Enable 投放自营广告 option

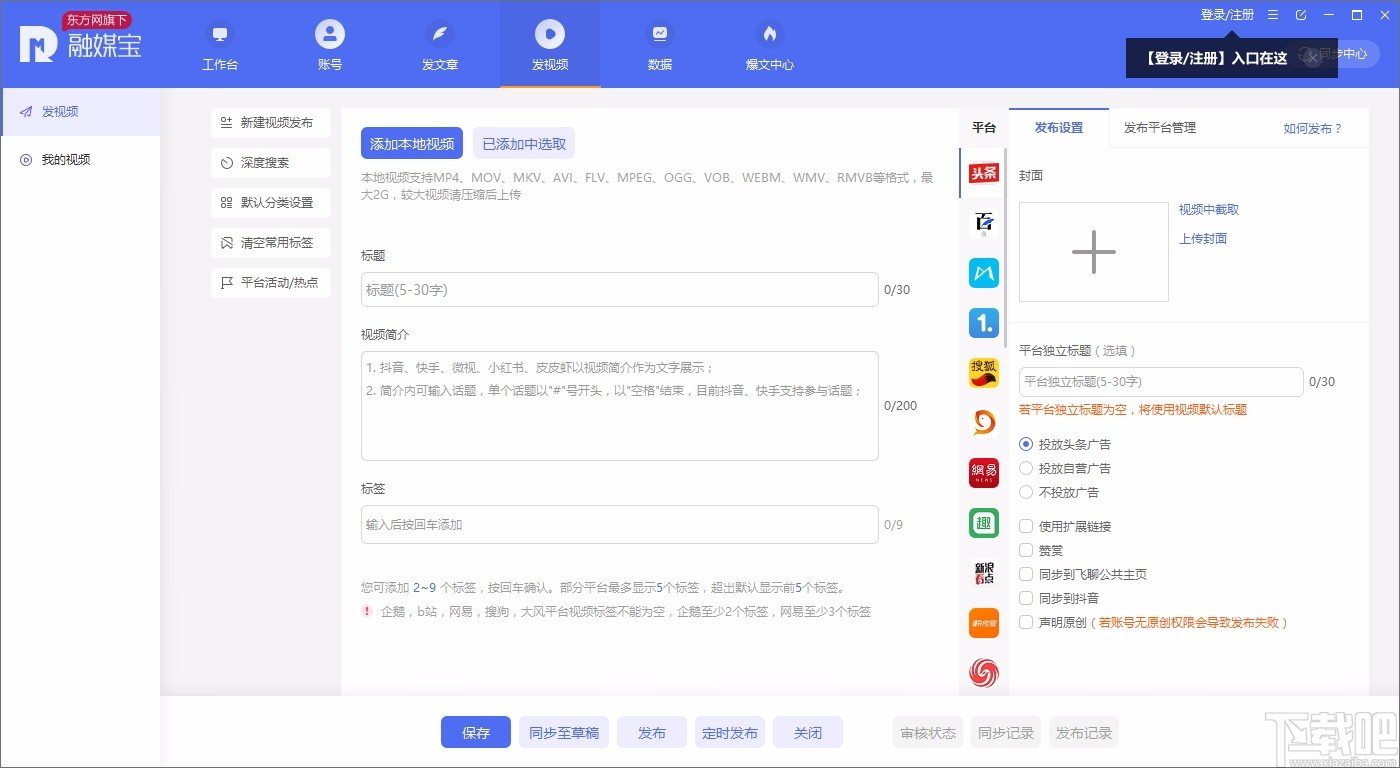pos(1026,468)
